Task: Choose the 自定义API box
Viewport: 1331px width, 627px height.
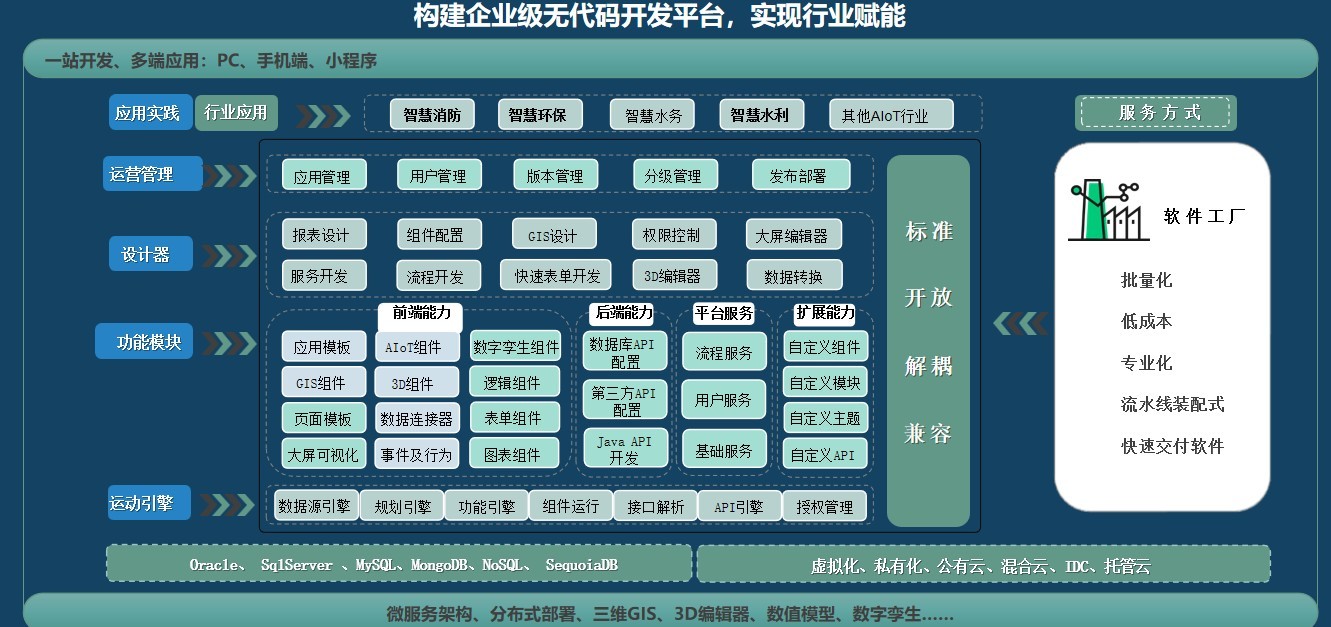Action: [825, 454]
